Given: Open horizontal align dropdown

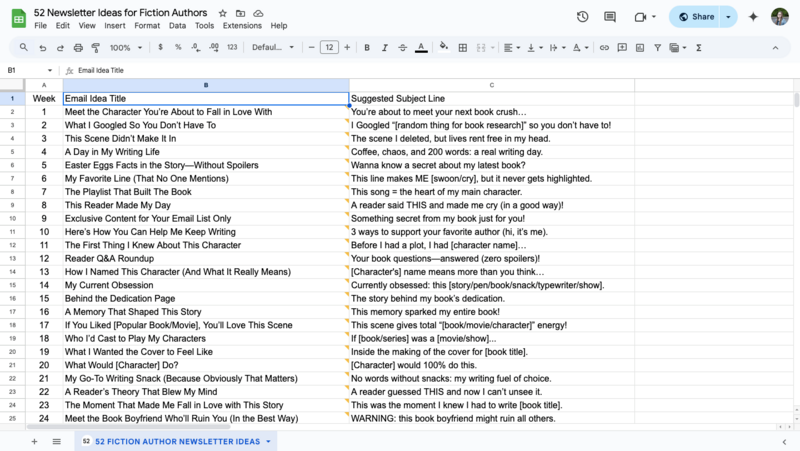Looking at the screenshot, I should coord(512,47).
